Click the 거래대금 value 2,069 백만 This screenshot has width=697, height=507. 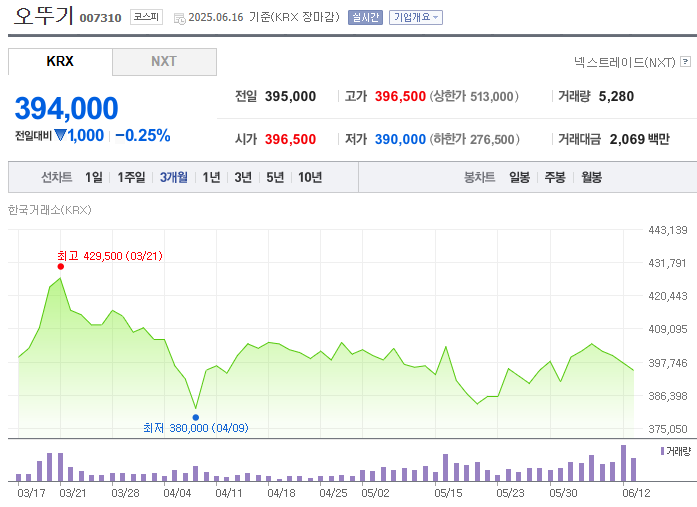(x=640, y=140)
